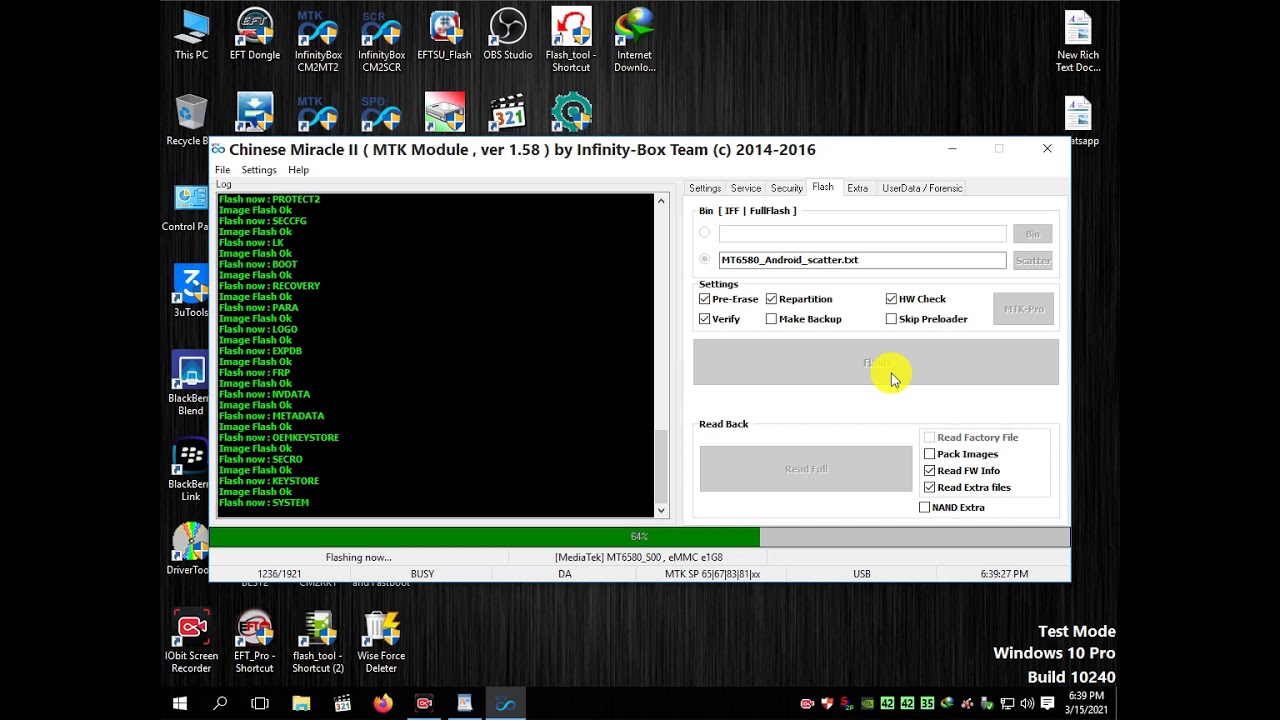Check the Pack Images option
Screen dimensions: 1280x720
pos(930,454)
